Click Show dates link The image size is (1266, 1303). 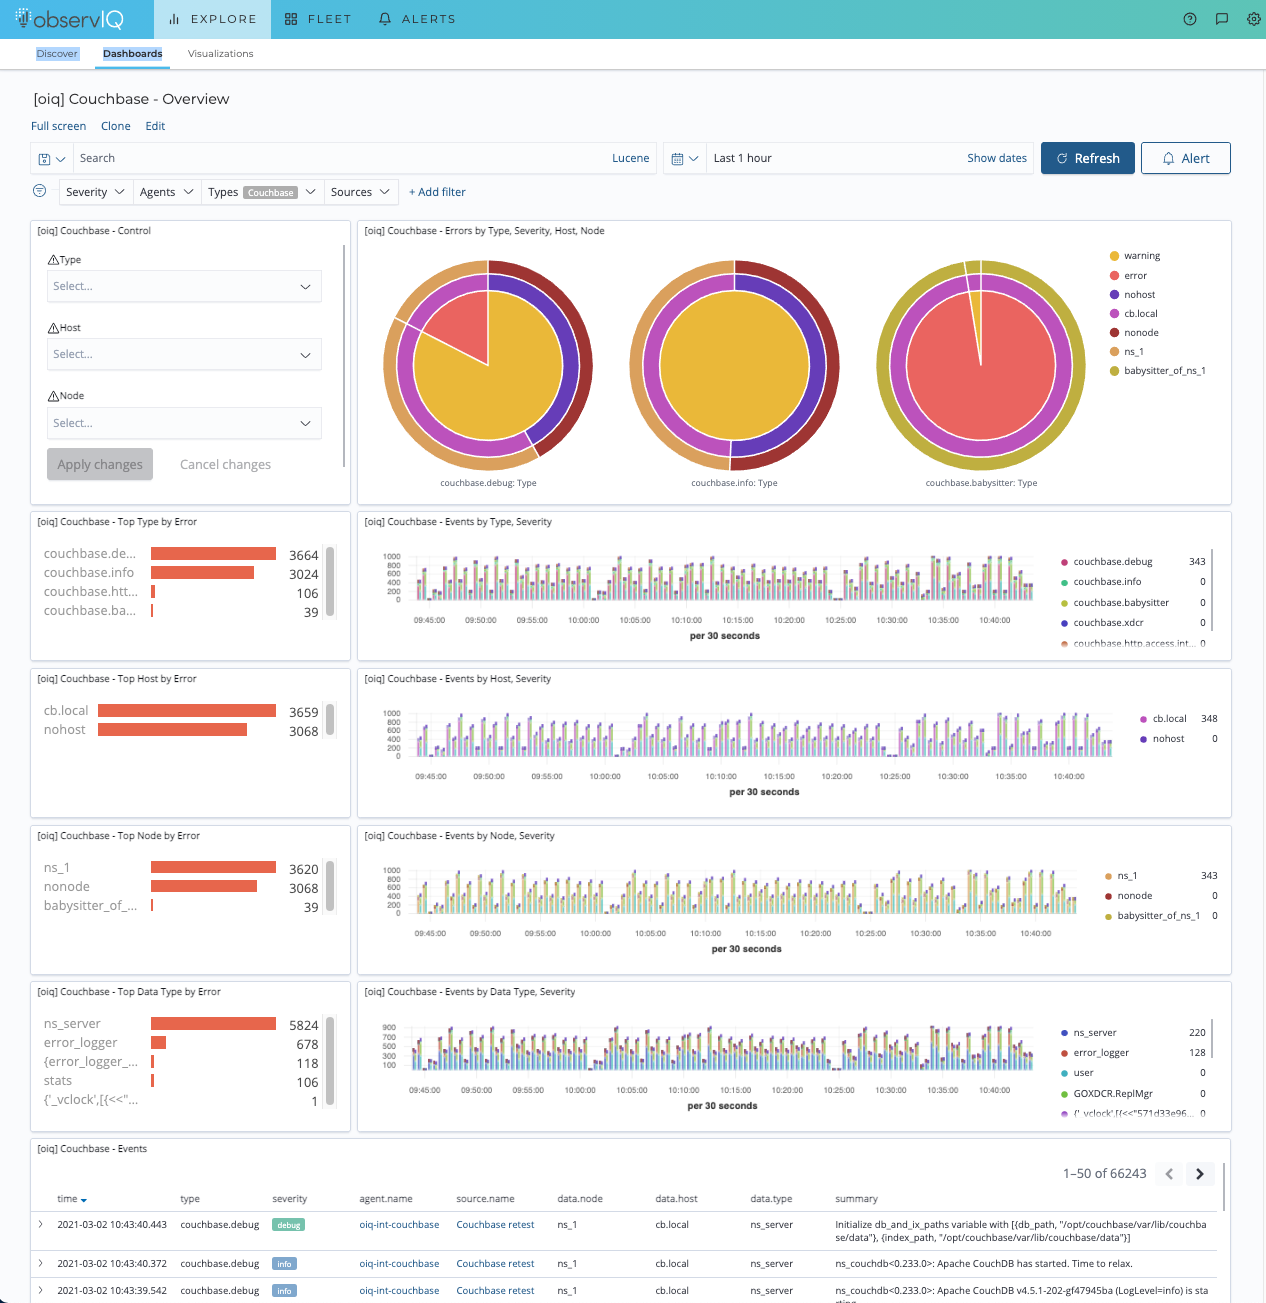point(997,158)
